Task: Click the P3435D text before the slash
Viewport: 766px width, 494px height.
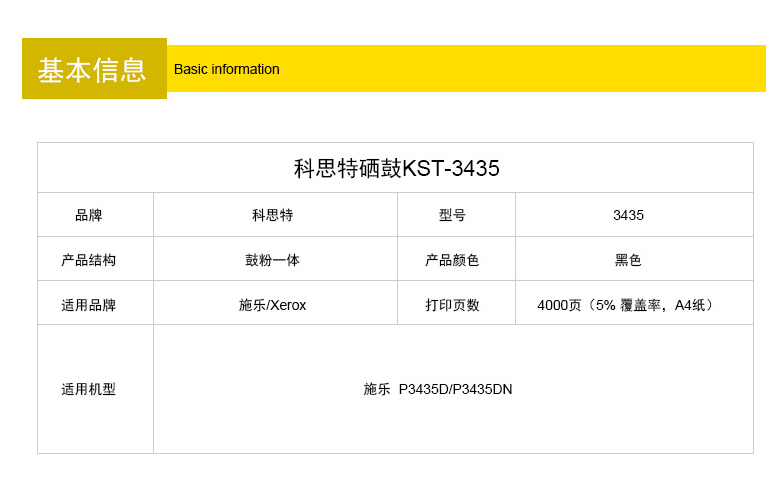Action: [x=424, y=389]
